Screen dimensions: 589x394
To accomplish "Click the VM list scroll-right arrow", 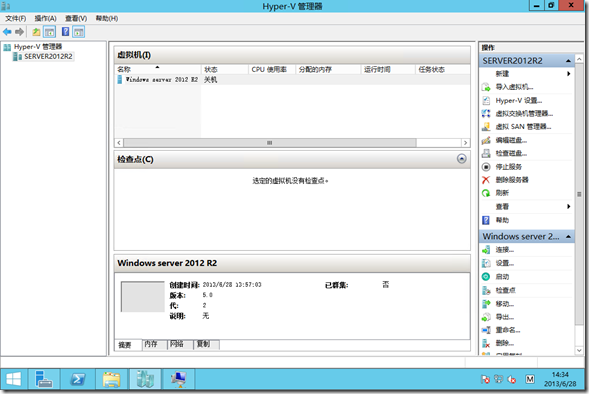I will coord(465,143).
